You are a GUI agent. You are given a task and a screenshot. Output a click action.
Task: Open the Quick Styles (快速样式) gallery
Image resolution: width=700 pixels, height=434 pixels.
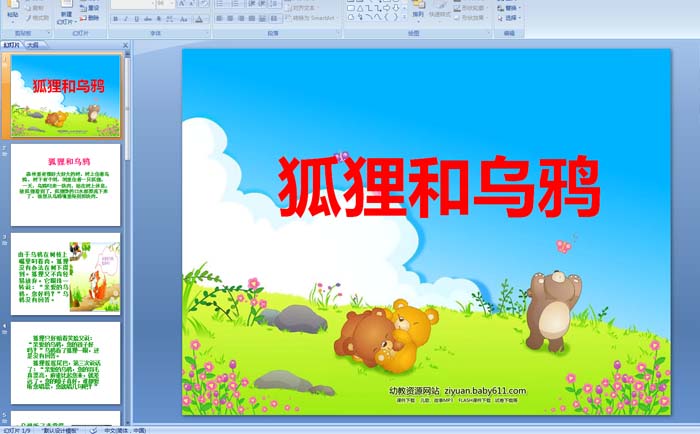(441, 12)
